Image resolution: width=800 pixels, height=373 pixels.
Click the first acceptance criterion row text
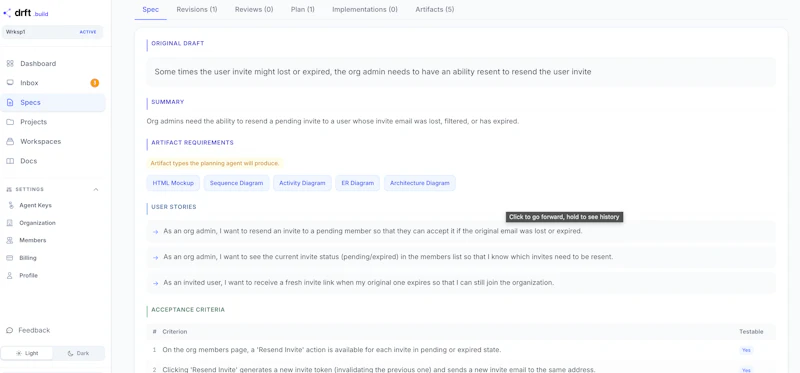(332, 350)
